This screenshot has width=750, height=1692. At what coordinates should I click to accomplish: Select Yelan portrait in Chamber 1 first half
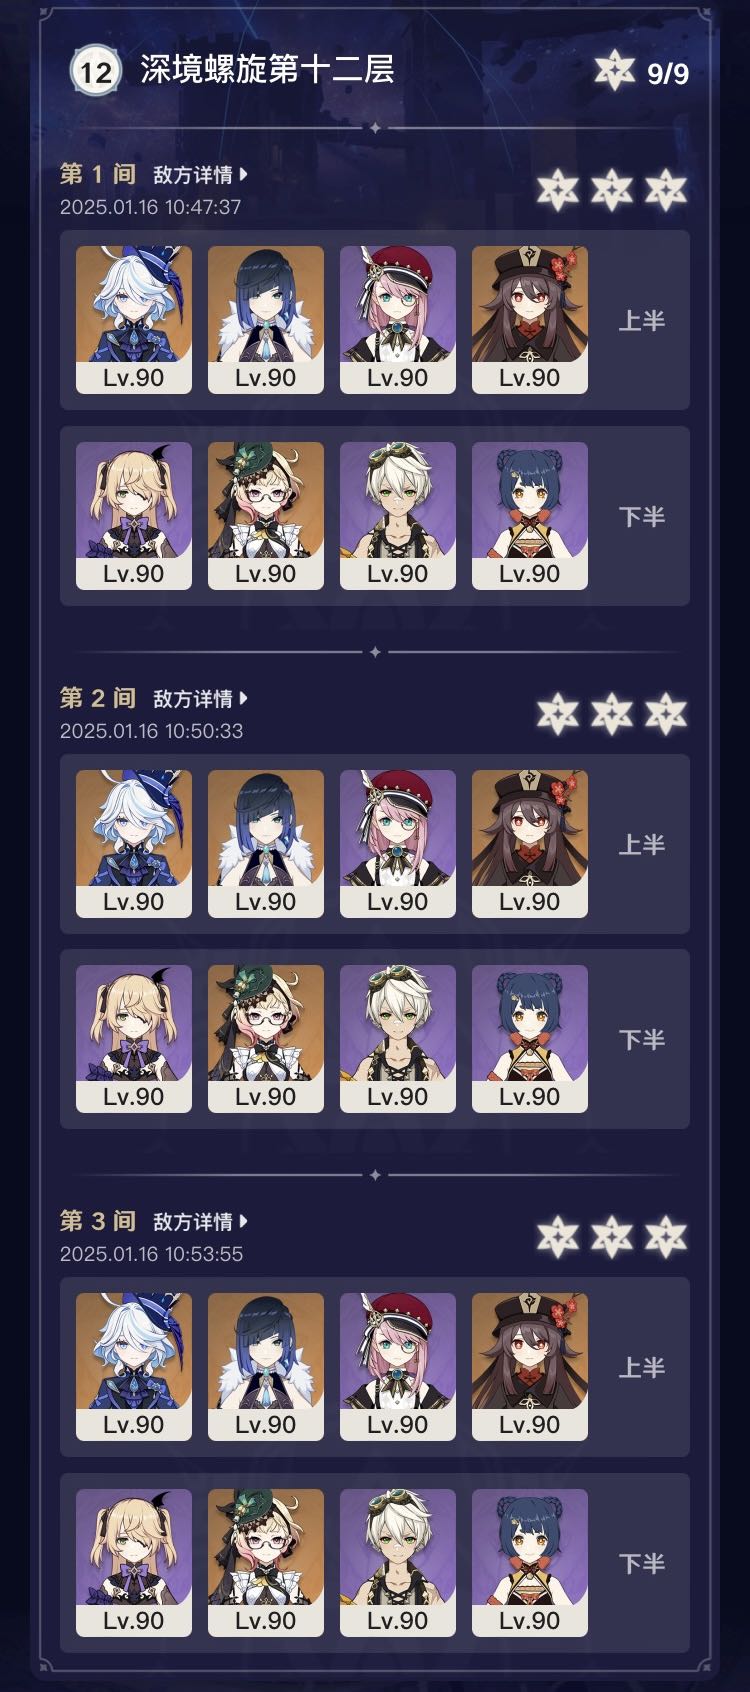point(266,320)
